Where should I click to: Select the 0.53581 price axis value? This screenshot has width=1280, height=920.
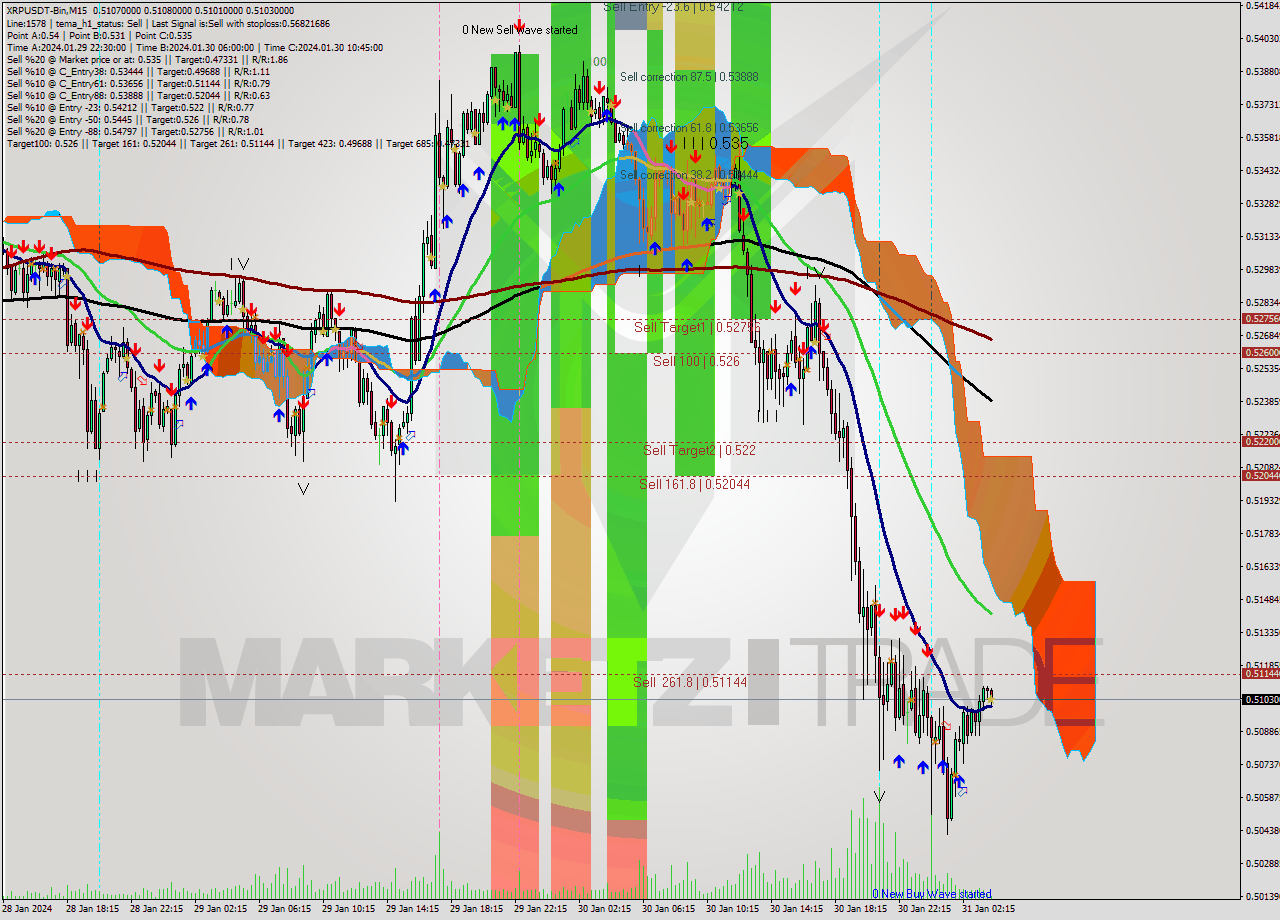click(x=1263, y=138)
